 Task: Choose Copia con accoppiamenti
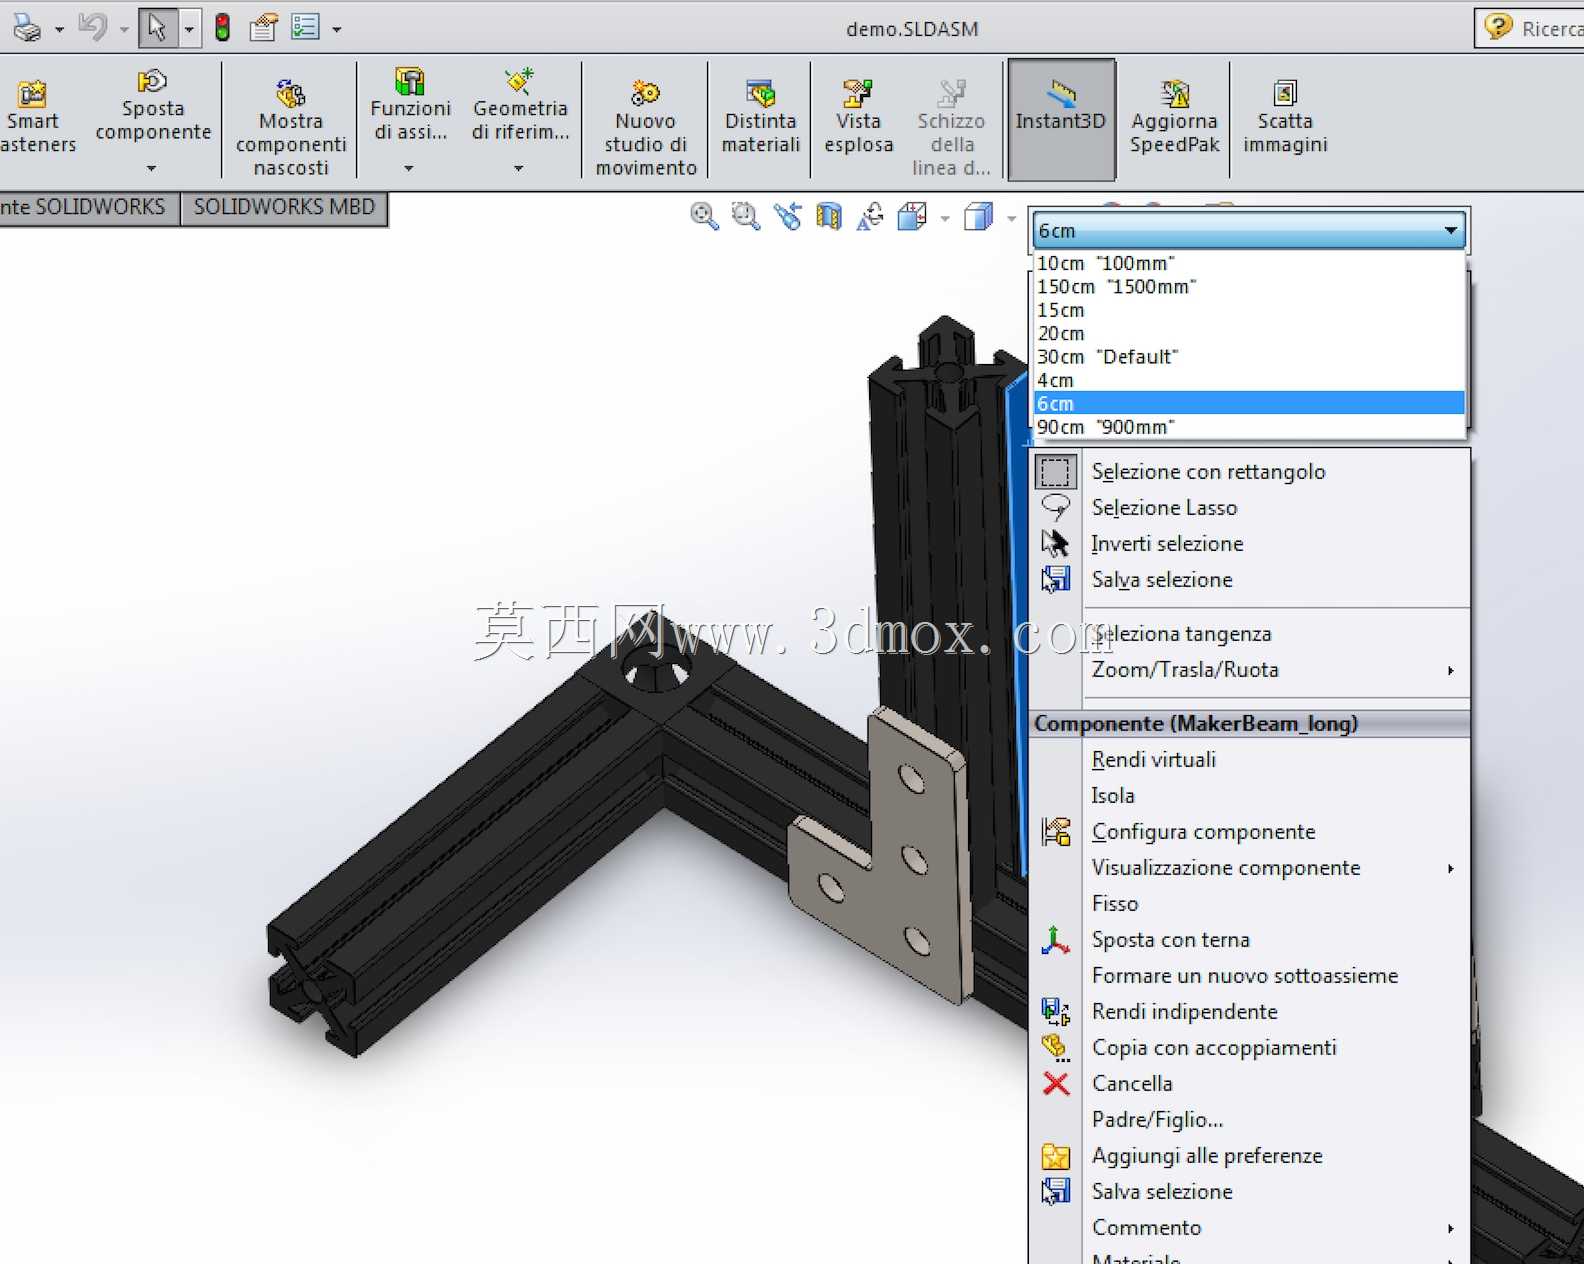point(1214,1048)
